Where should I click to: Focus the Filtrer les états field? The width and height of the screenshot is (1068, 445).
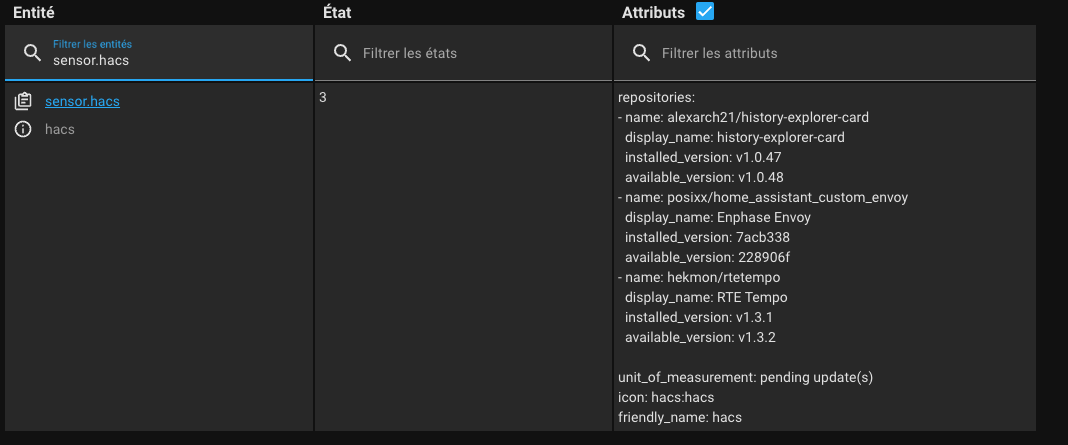coord(463,53)
